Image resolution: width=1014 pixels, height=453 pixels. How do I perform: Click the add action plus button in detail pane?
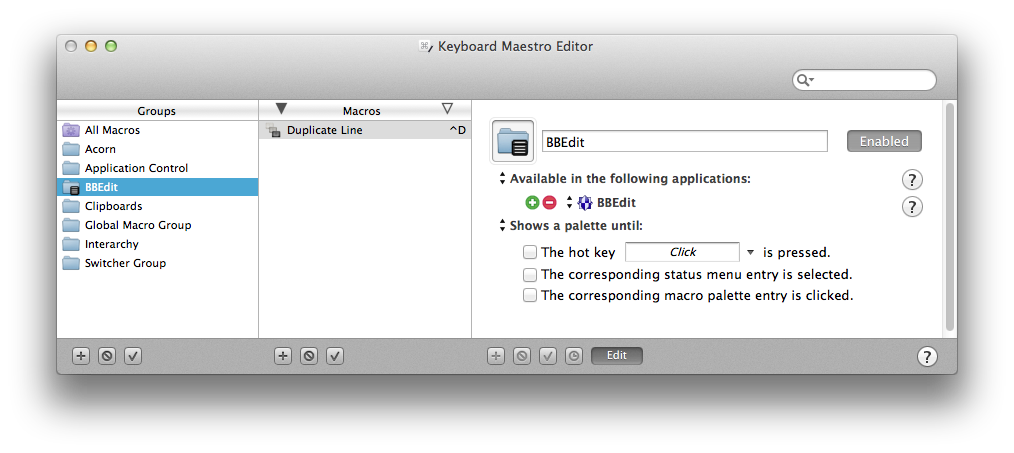pos(496,356)
